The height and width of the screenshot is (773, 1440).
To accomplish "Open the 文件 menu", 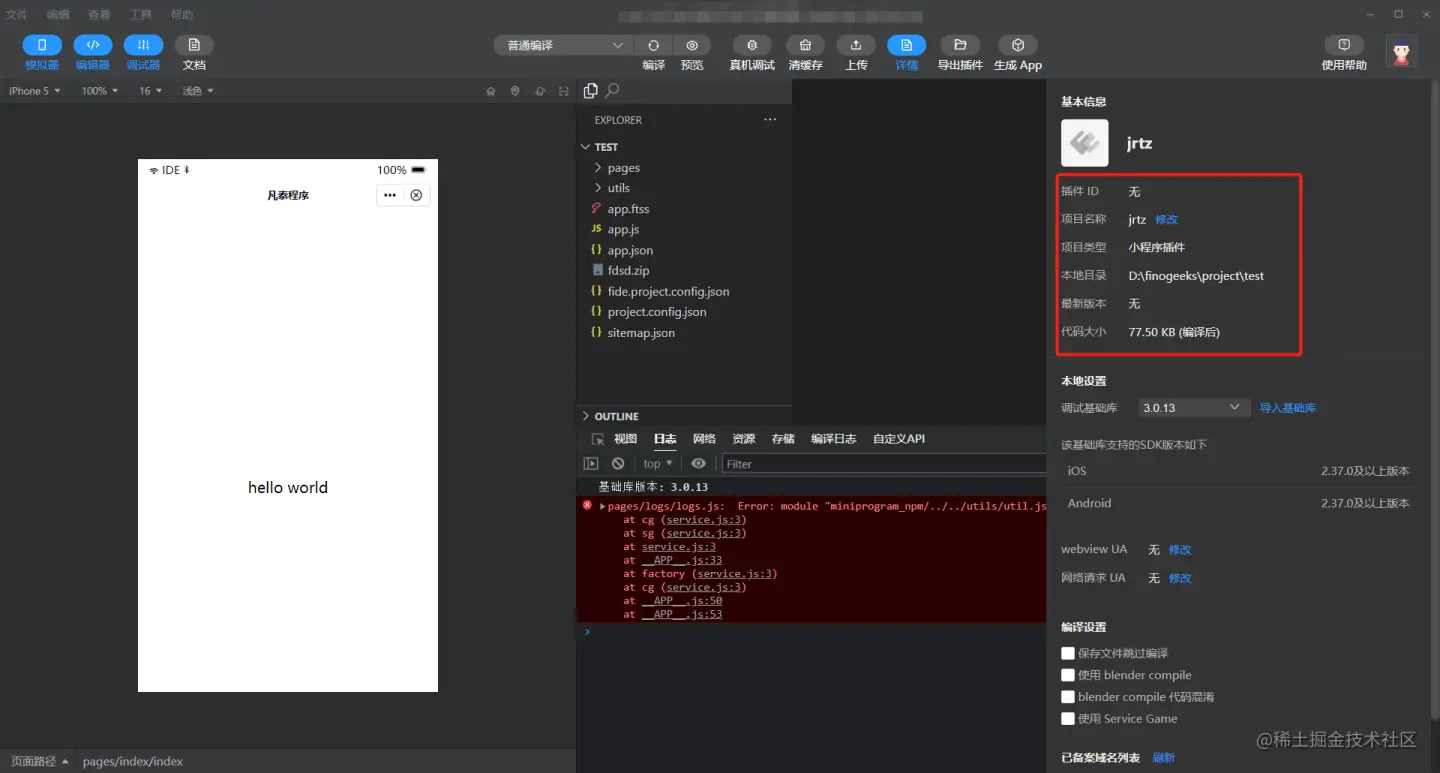I will pyautogui.click(x=17, y=15).
